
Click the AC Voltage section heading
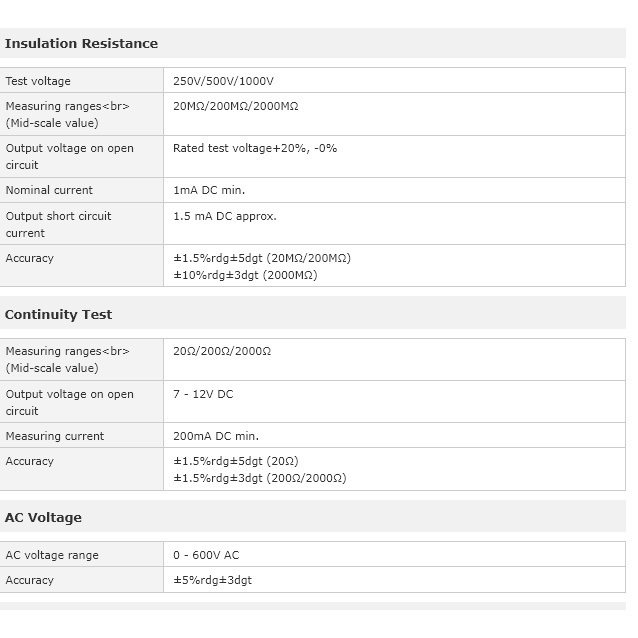pyautogui.click(x=43, y=517)
